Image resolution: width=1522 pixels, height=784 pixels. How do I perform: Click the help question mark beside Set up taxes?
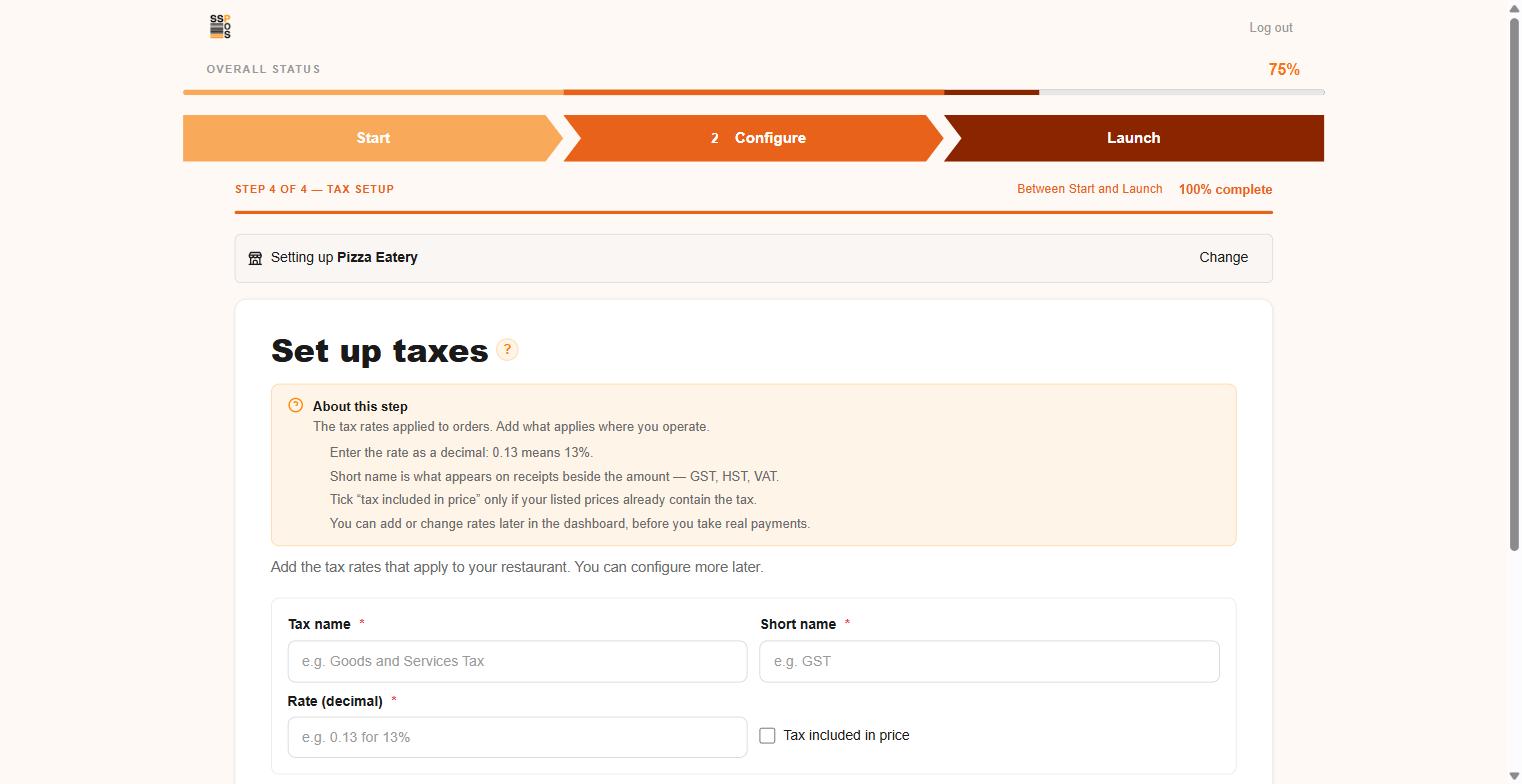(507, 350)
